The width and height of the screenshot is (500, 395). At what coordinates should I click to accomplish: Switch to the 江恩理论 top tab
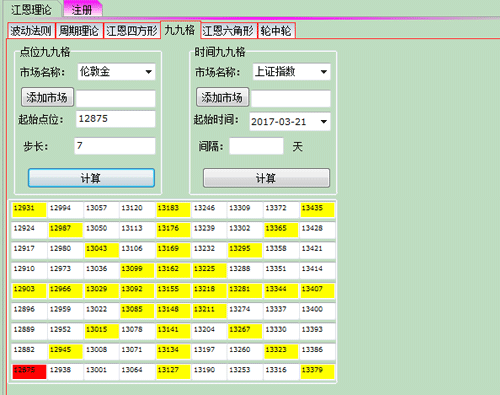point(32,9)
